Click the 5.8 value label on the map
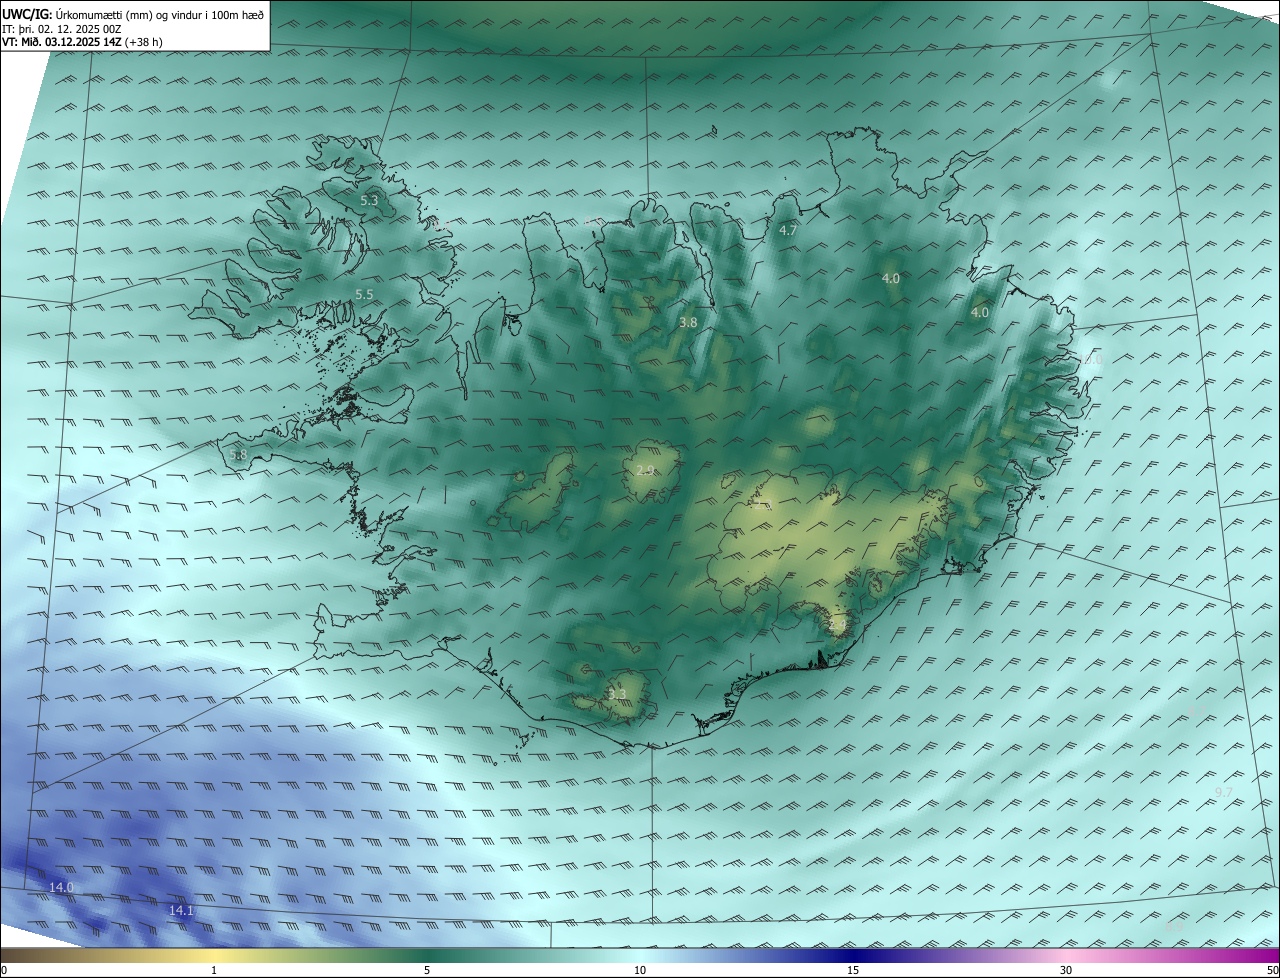Image resolution: width=1280 pixels, height=978 pixels. [x=238, y=455]
